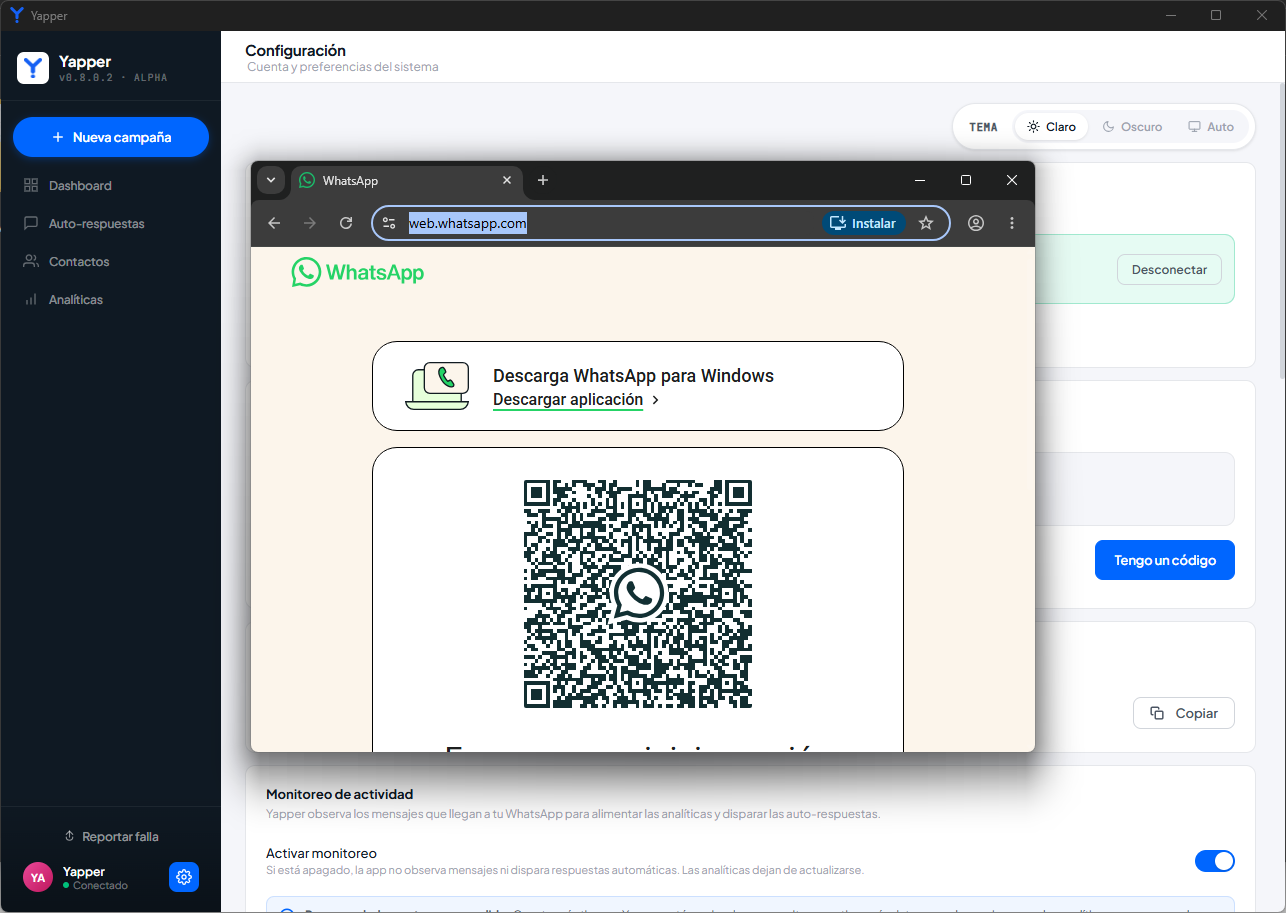Open Contactos page
Screen dimensions: 1286x913
(110, 261)
